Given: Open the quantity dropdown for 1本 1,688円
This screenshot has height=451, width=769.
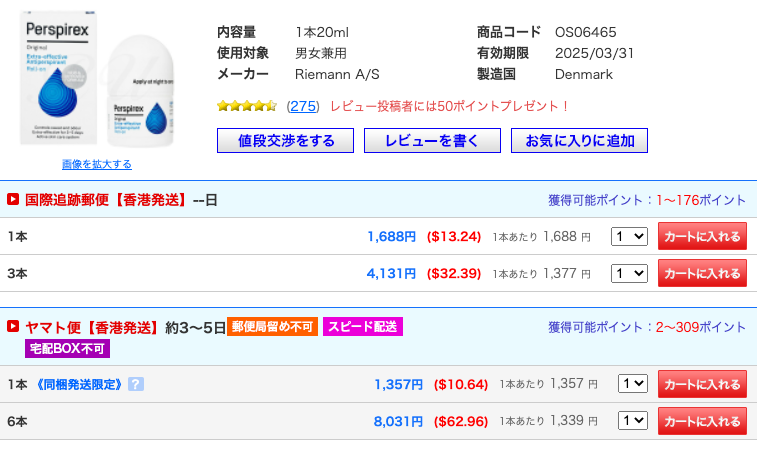Looking at the screenshot, I should point(629,237).
